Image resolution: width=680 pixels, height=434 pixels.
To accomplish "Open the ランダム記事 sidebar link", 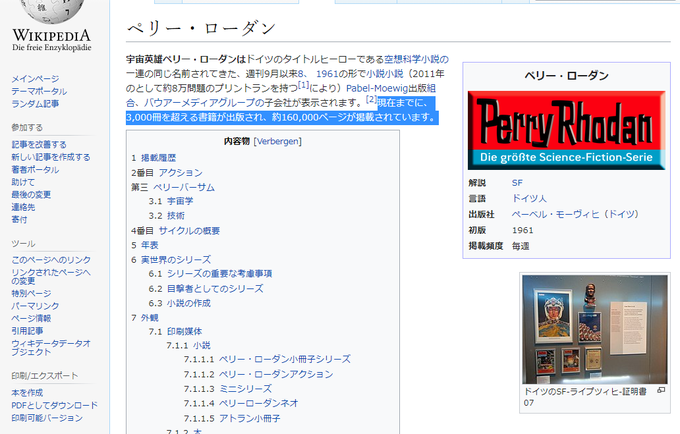I will click(x=36, y=104).
